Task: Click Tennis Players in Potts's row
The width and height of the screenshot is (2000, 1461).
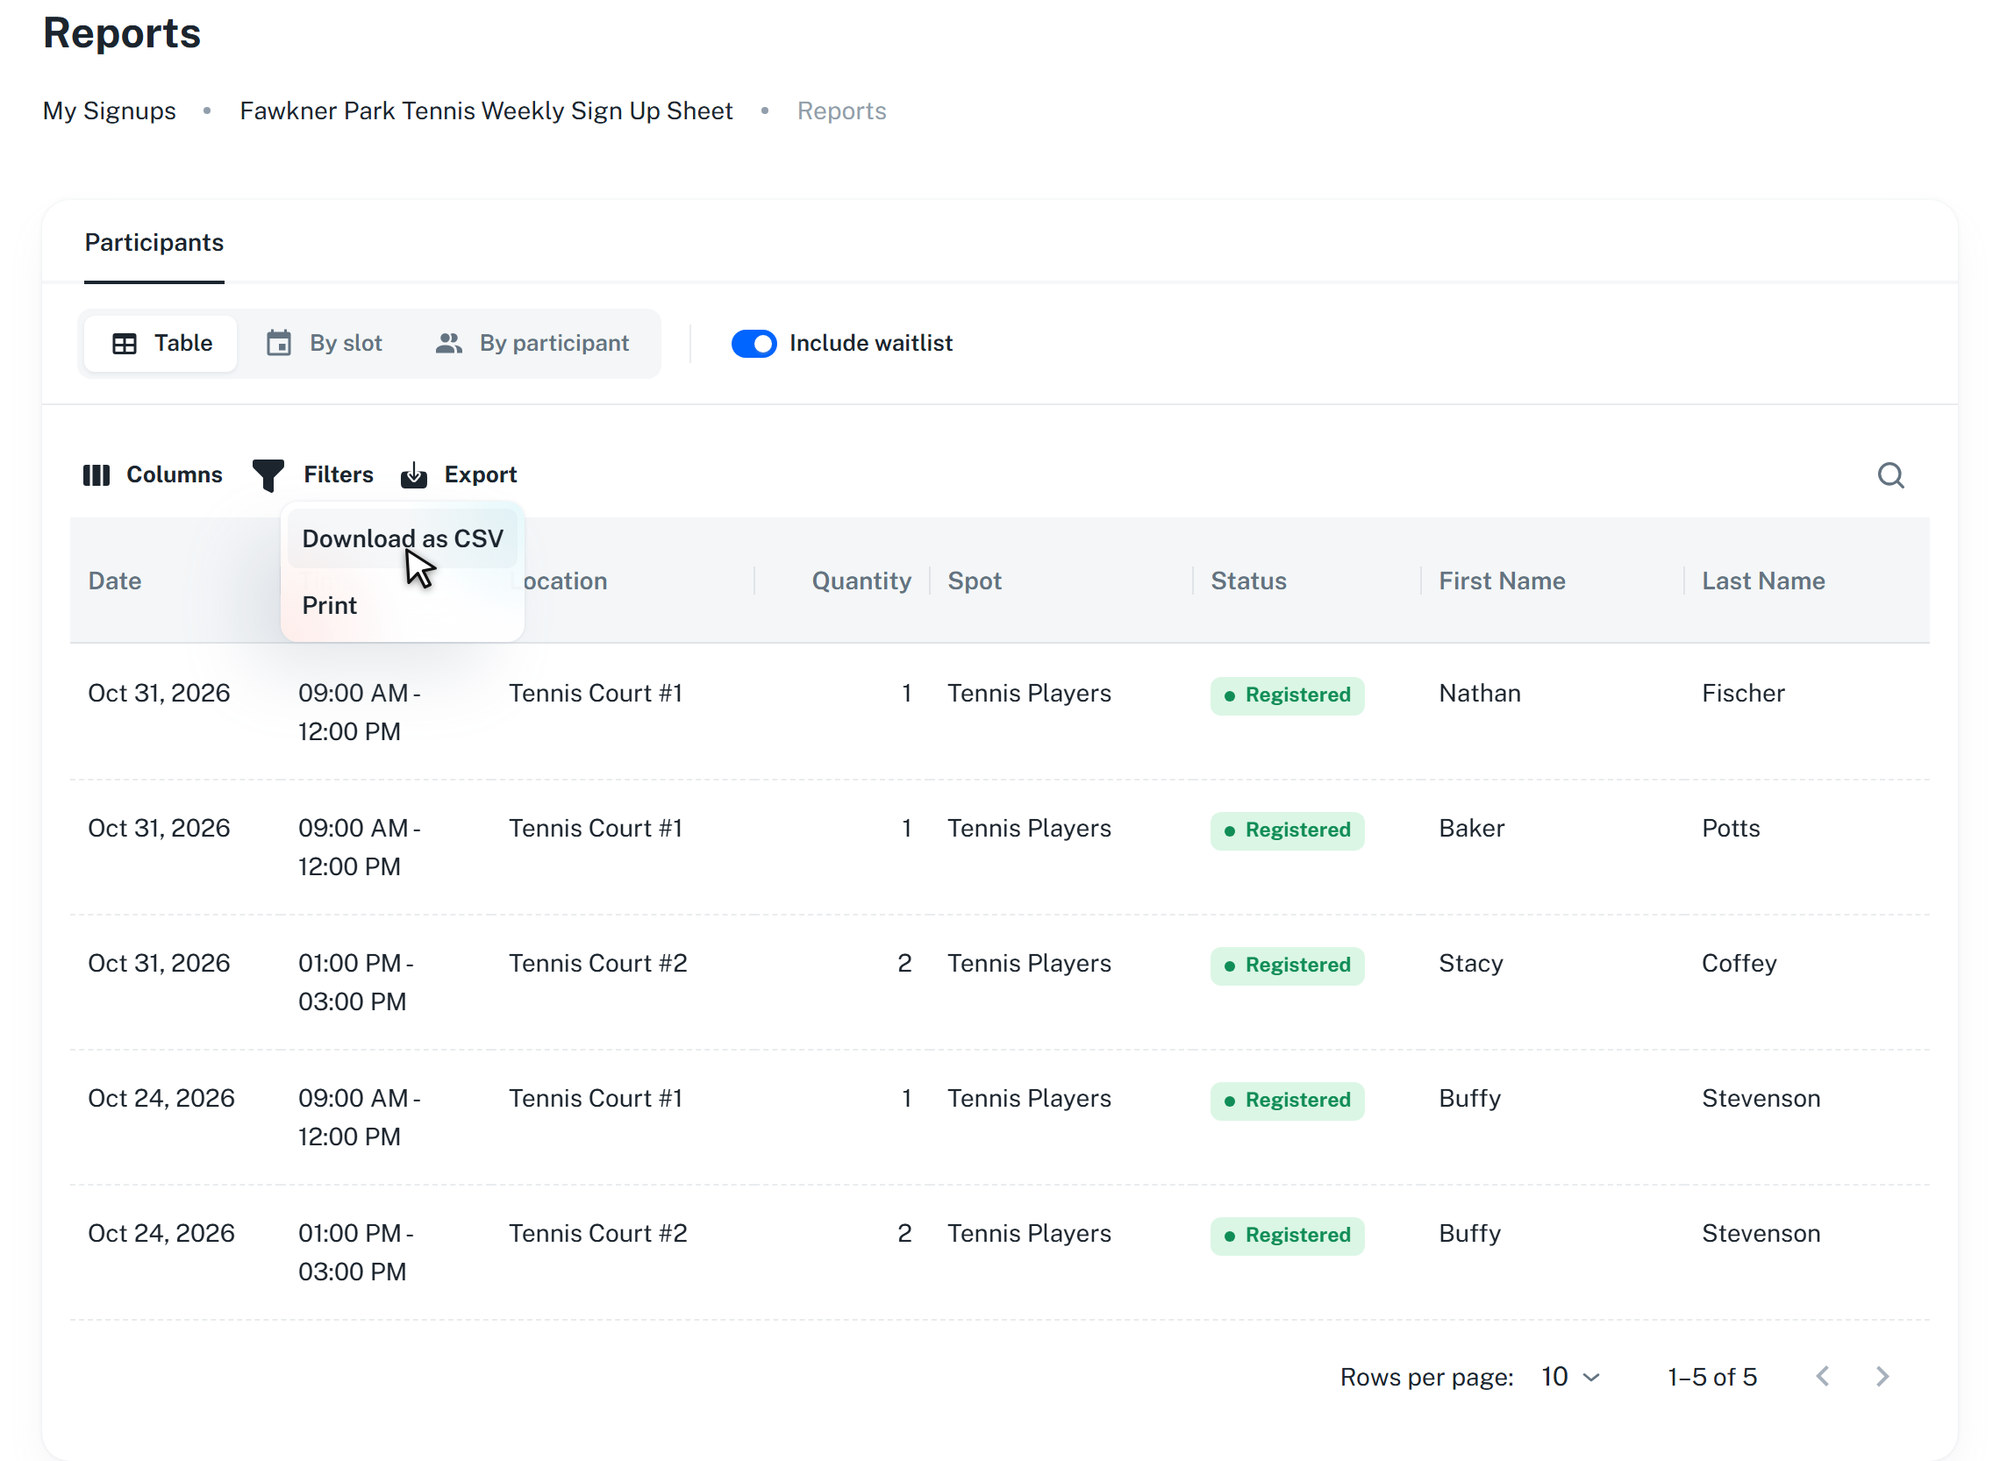Action: (1029, 828)
